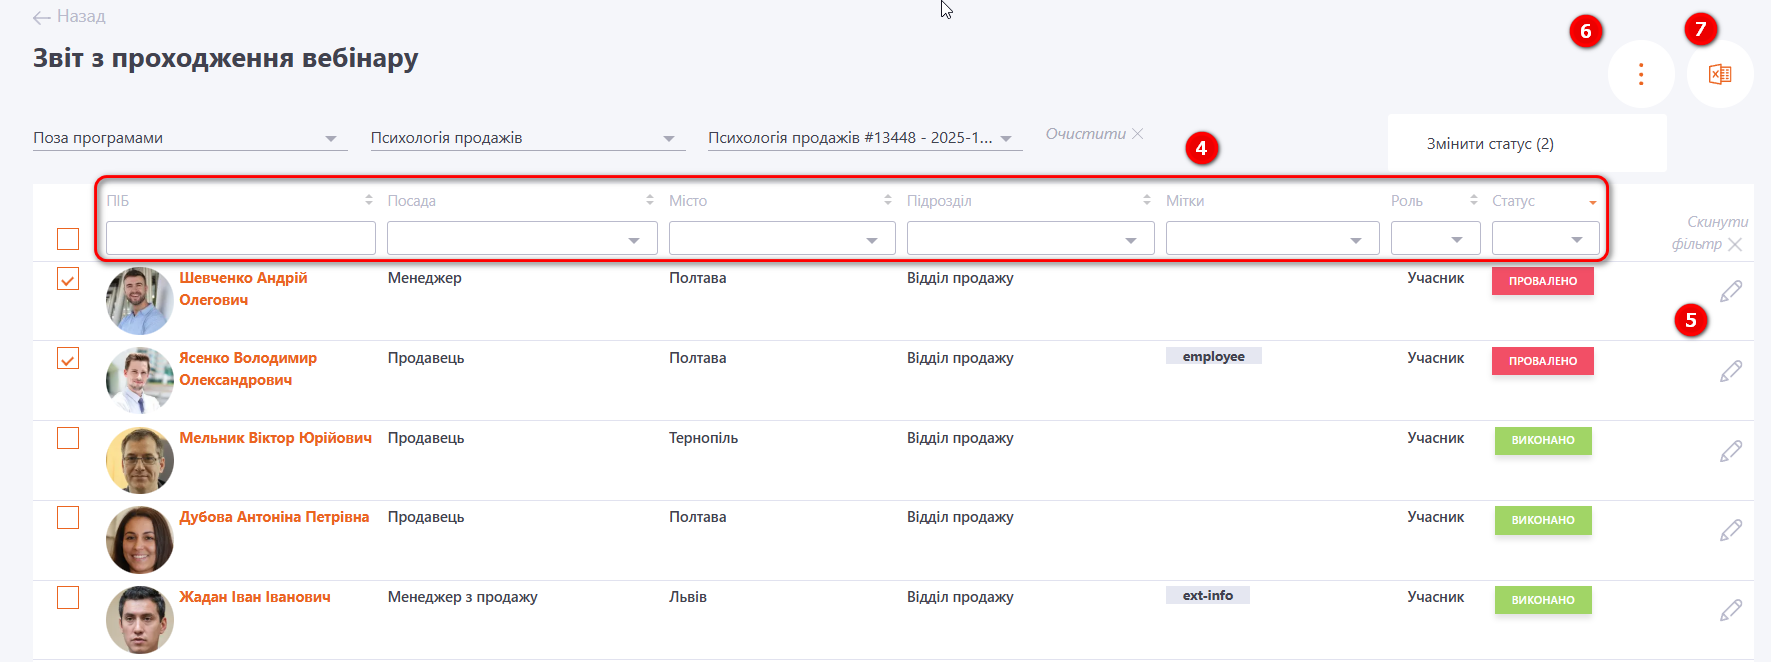This screenshot has height=662, width=1771.
Task: Click the ПРОВАЛЕНО badge for Ясенко Володимир
Action: pos(1542,361)
